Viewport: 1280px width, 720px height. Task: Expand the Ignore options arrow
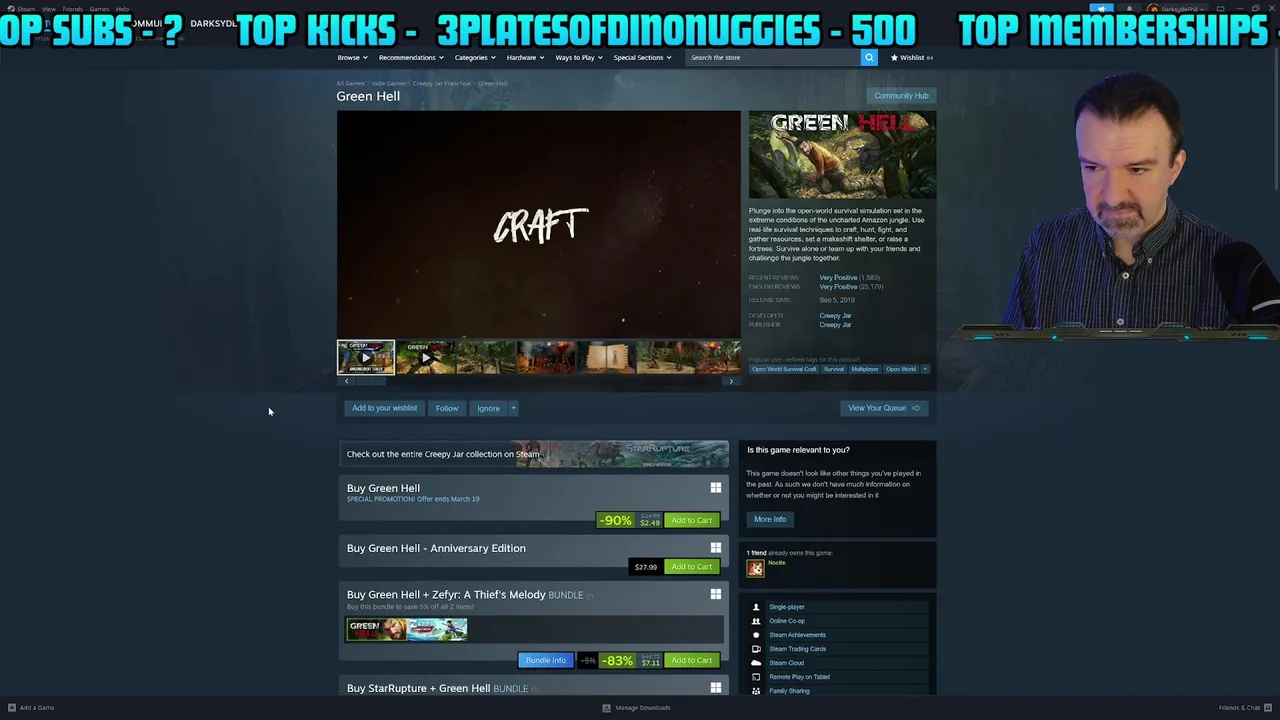click(x=513, y=408)
